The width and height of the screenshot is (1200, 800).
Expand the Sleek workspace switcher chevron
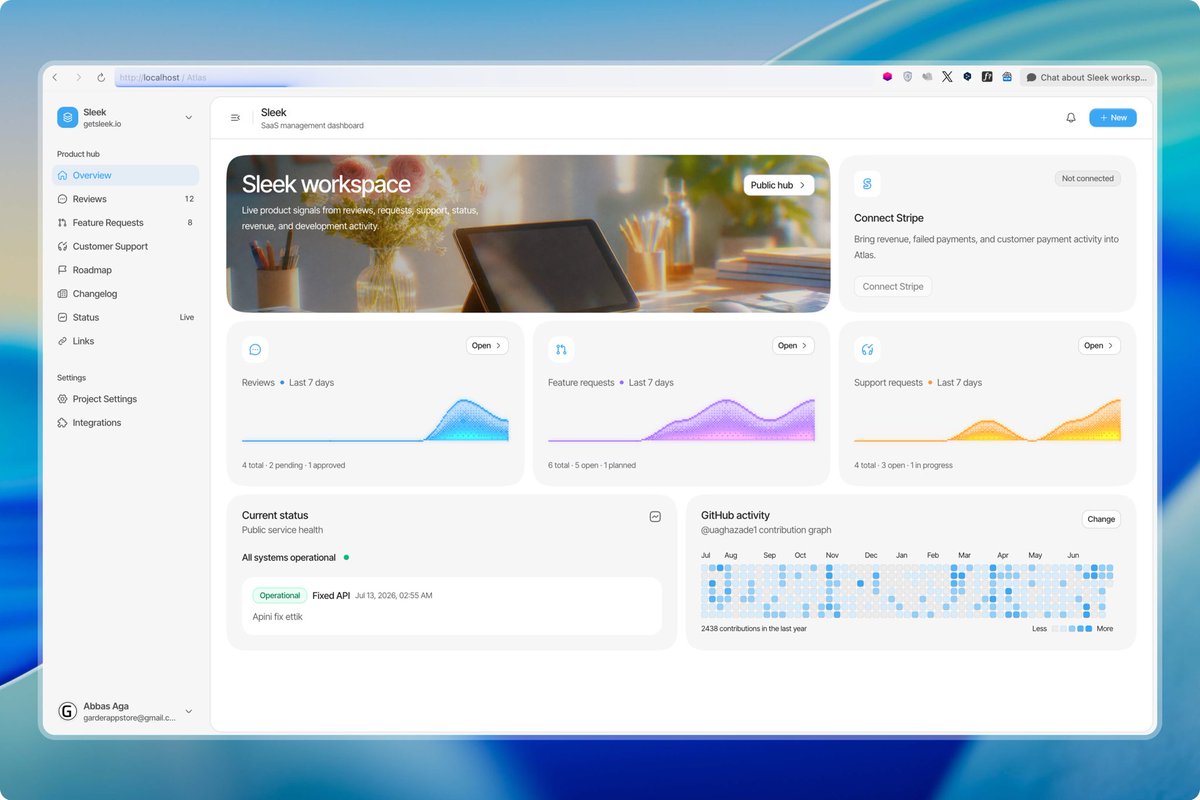point(189,118)
